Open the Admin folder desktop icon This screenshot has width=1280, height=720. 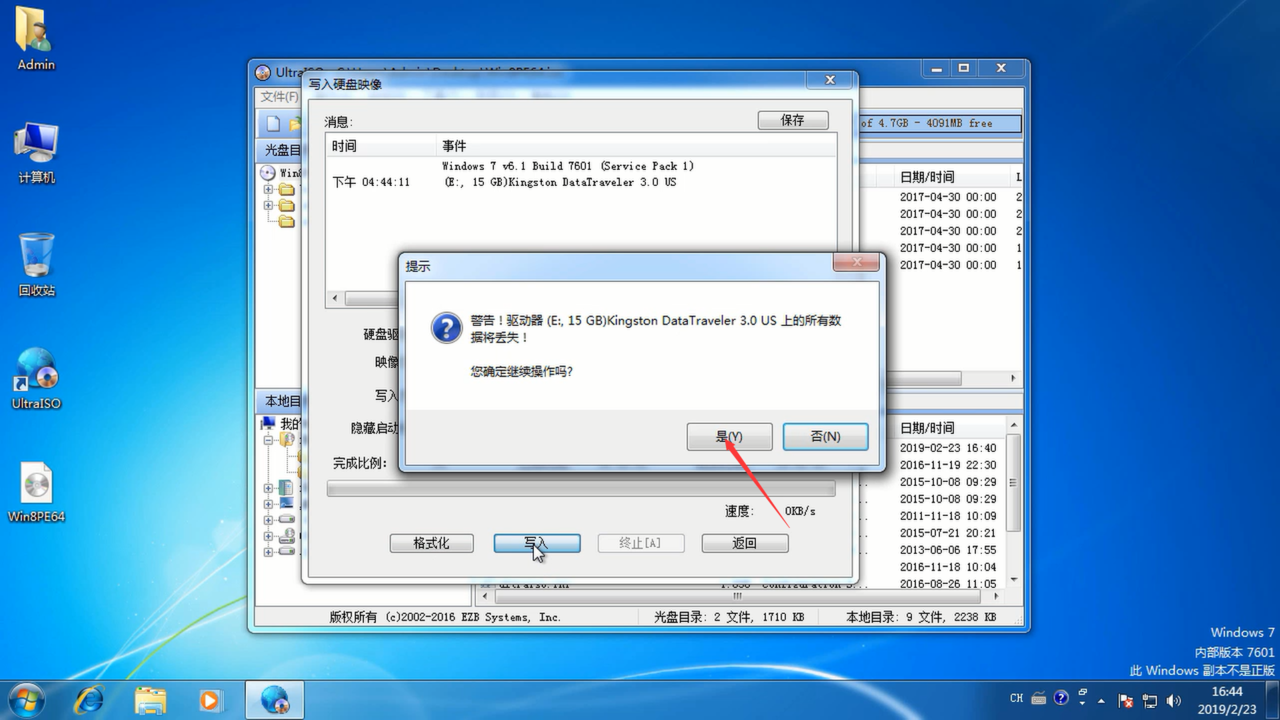[x=36, y=38]
